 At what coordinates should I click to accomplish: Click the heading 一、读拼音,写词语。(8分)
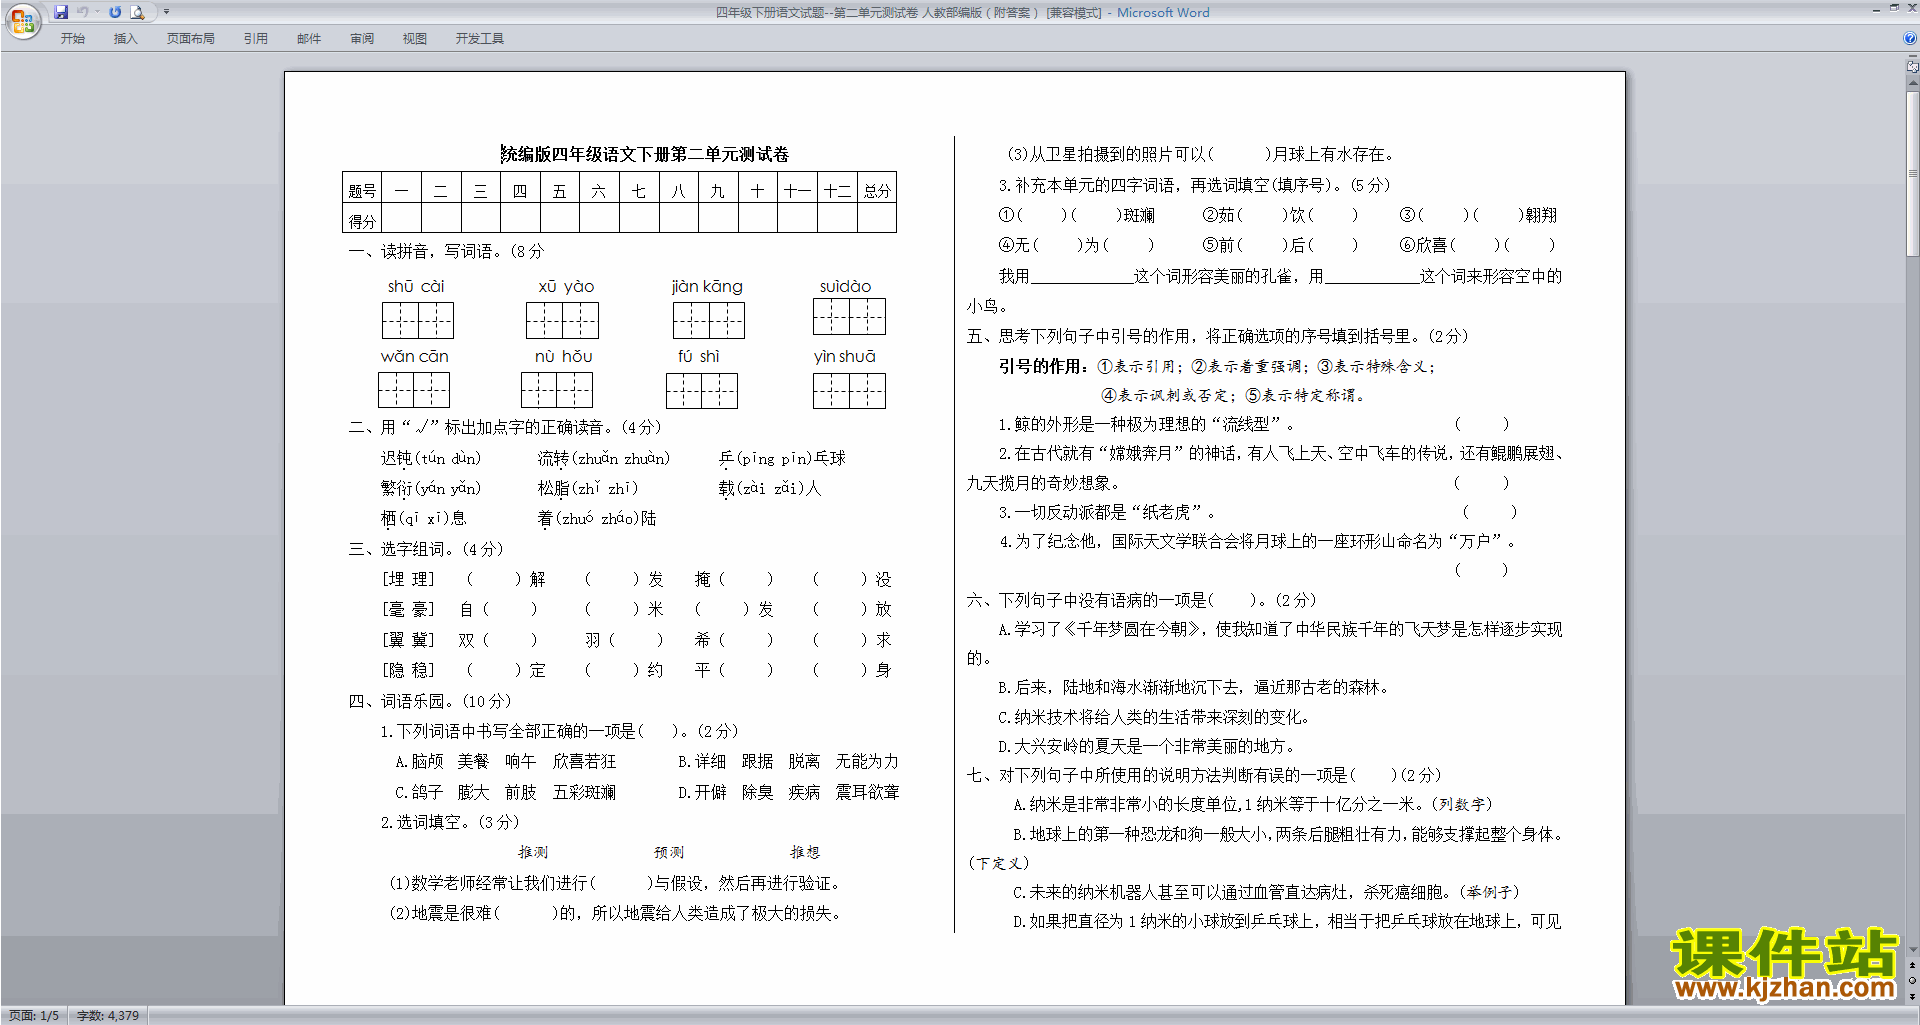(x=446, y=251)
